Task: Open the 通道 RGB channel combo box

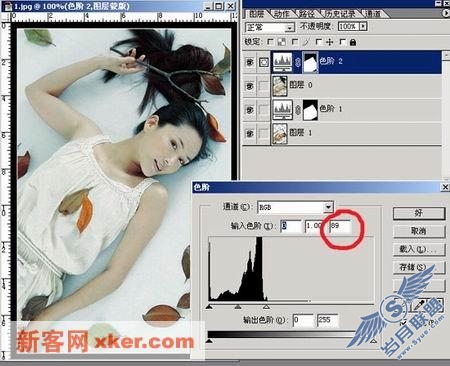Action: pos(296,207)
